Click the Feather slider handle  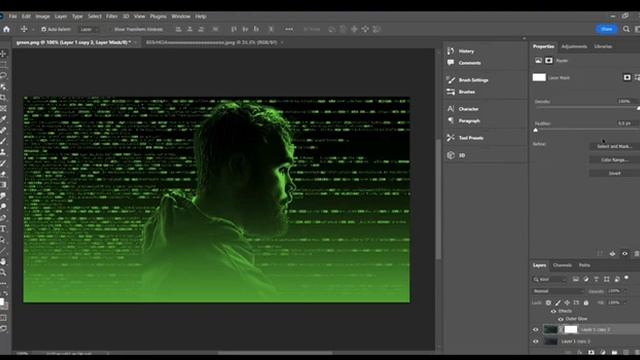coord(536,130)
